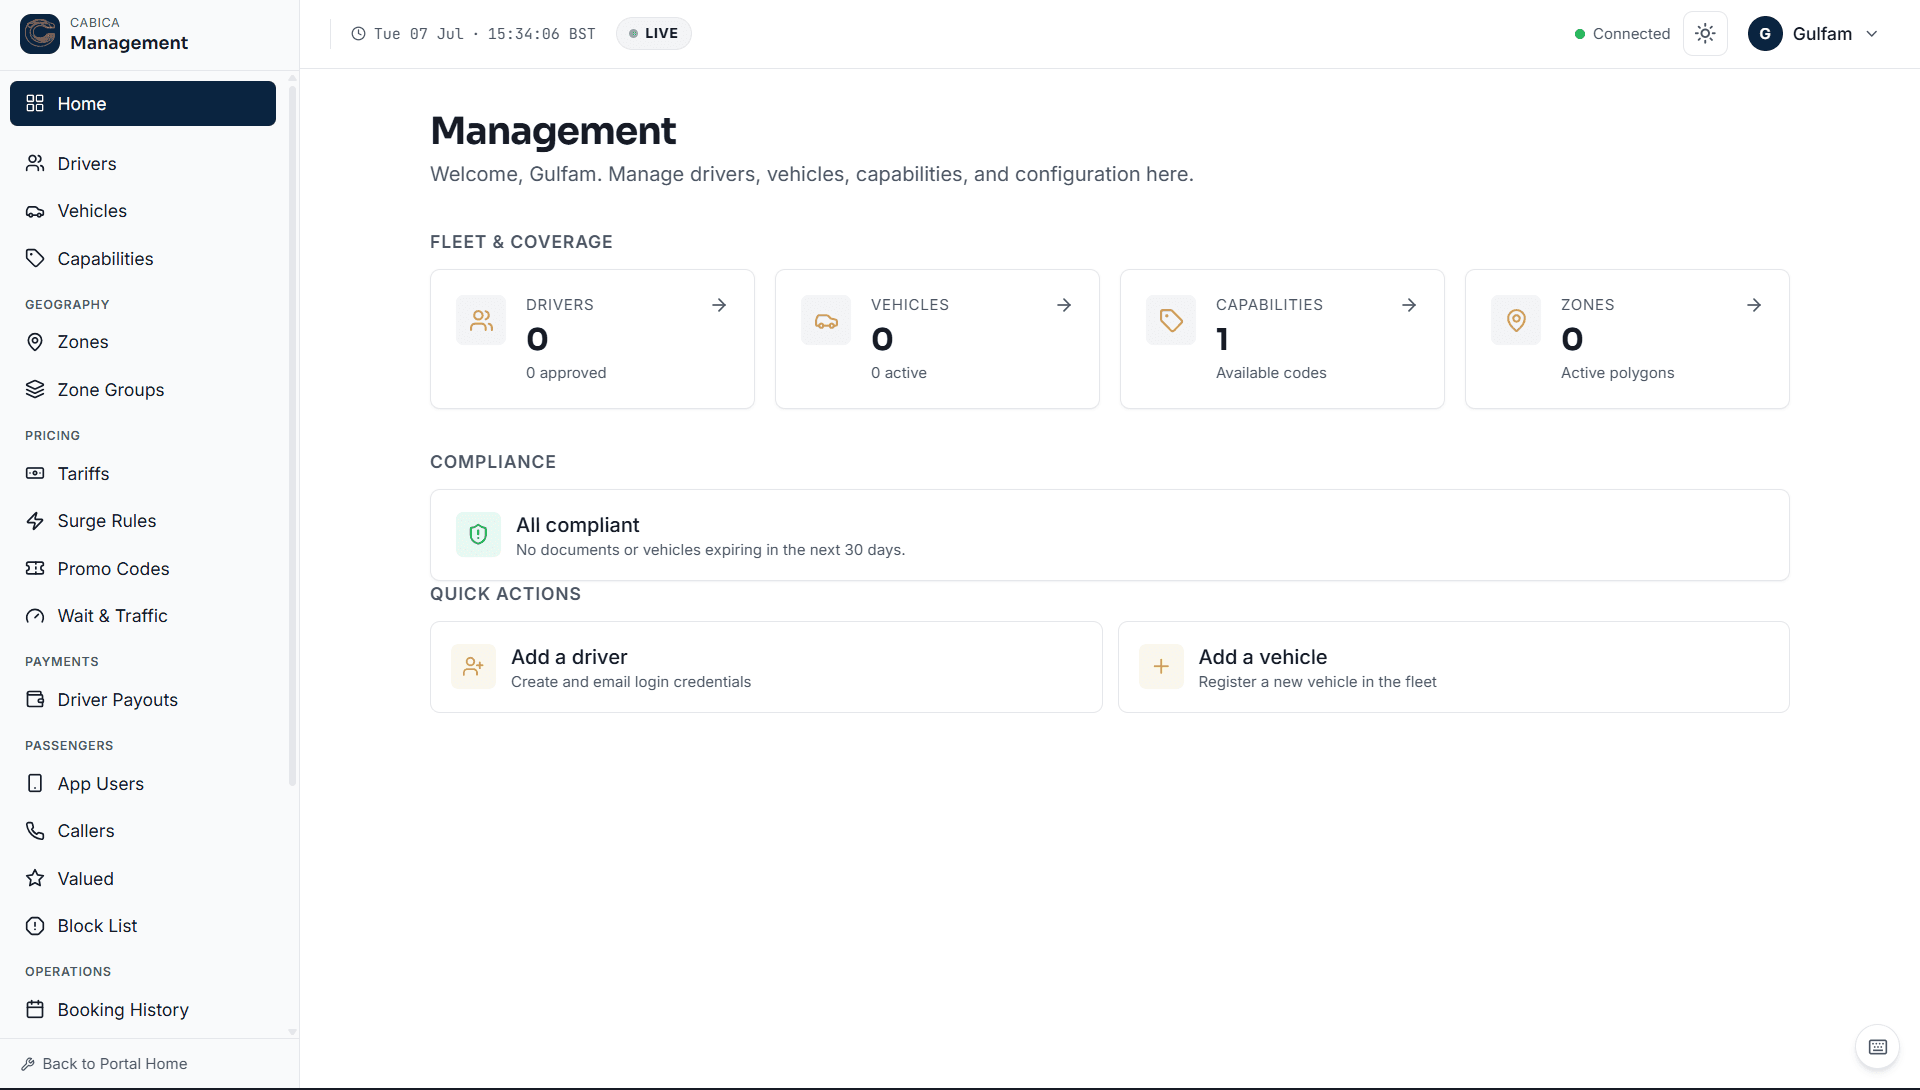Click the Surge Rules lightning icon

click(35, 521)
